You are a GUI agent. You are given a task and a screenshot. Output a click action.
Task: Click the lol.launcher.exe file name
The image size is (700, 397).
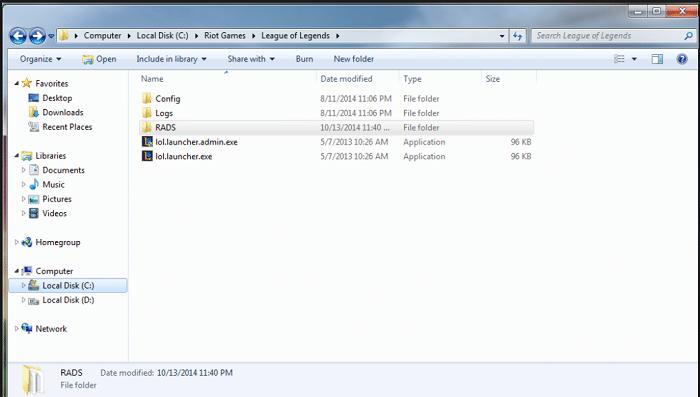[183, 156]
